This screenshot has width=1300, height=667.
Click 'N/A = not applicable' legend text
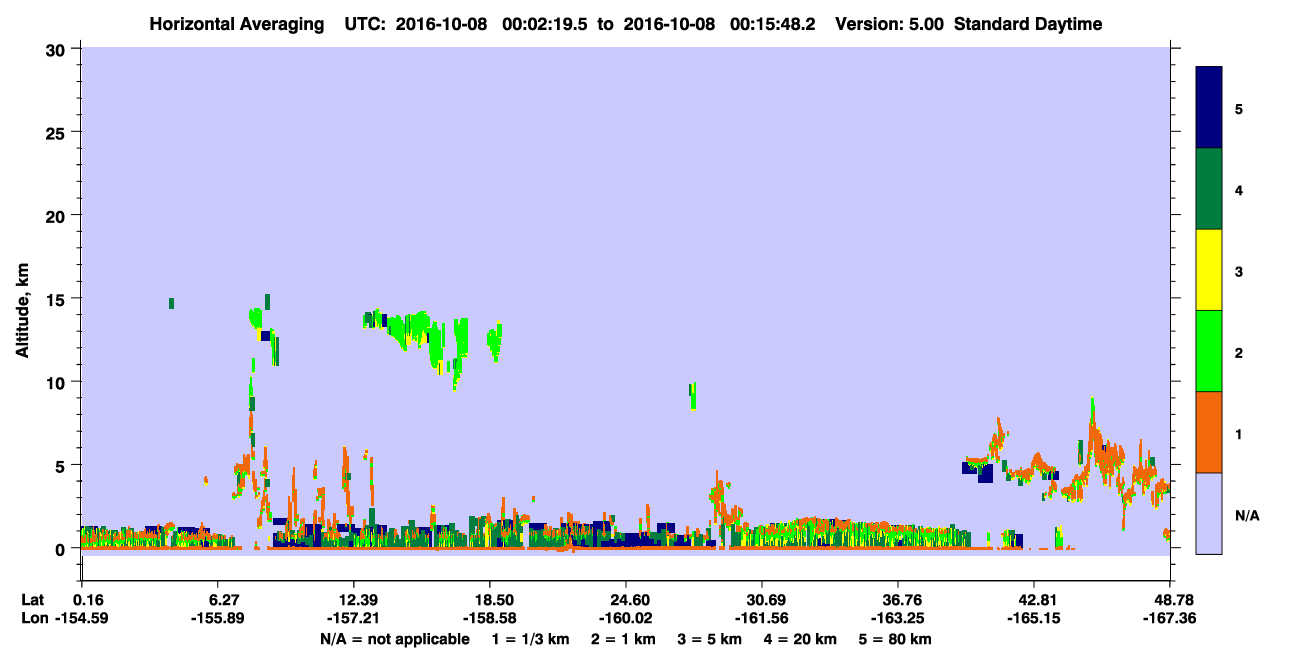click(x=394, y=638)
